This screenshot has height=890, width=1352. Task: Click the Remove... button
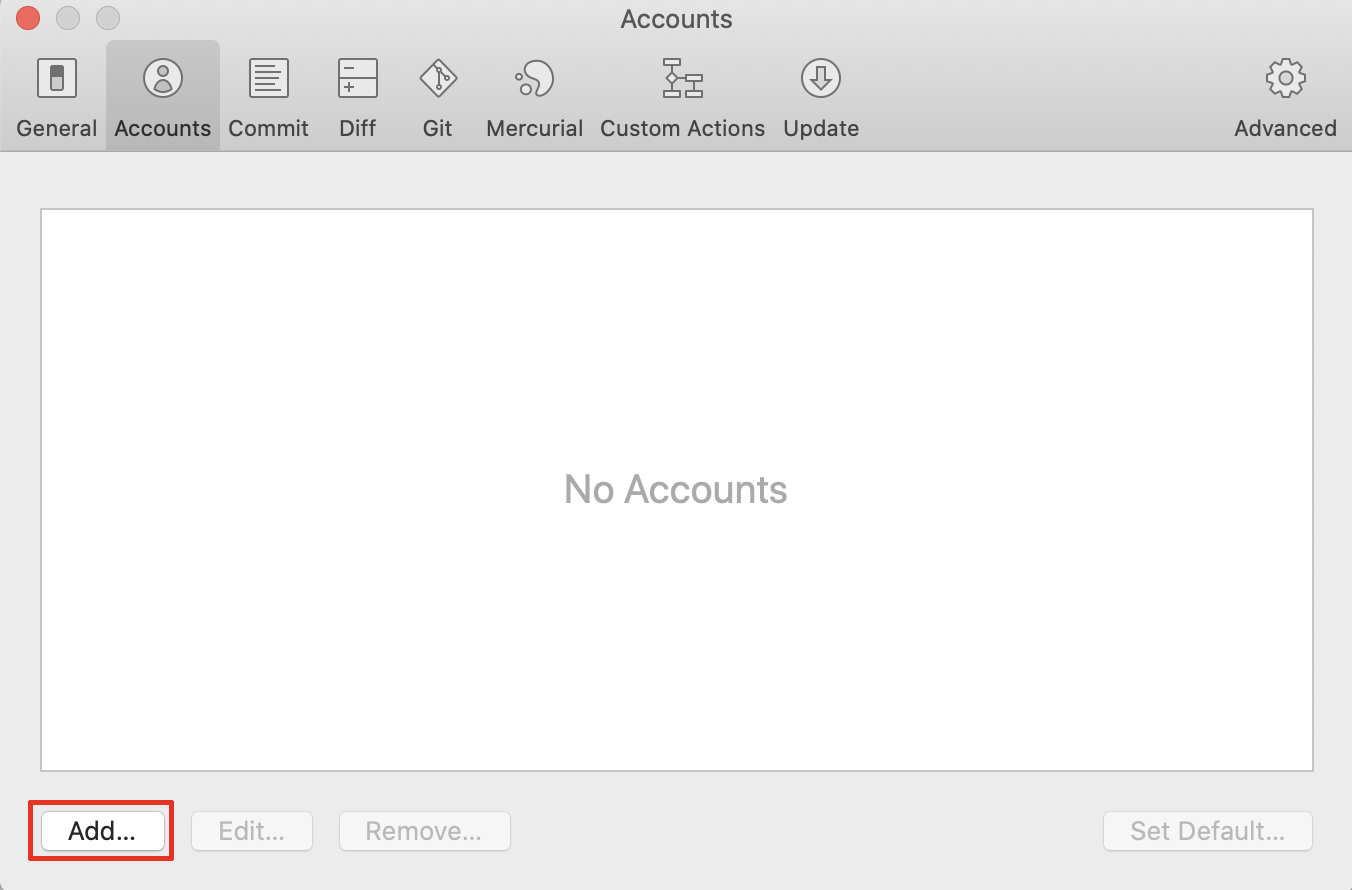pyautogui.click(x=425, y=831)
